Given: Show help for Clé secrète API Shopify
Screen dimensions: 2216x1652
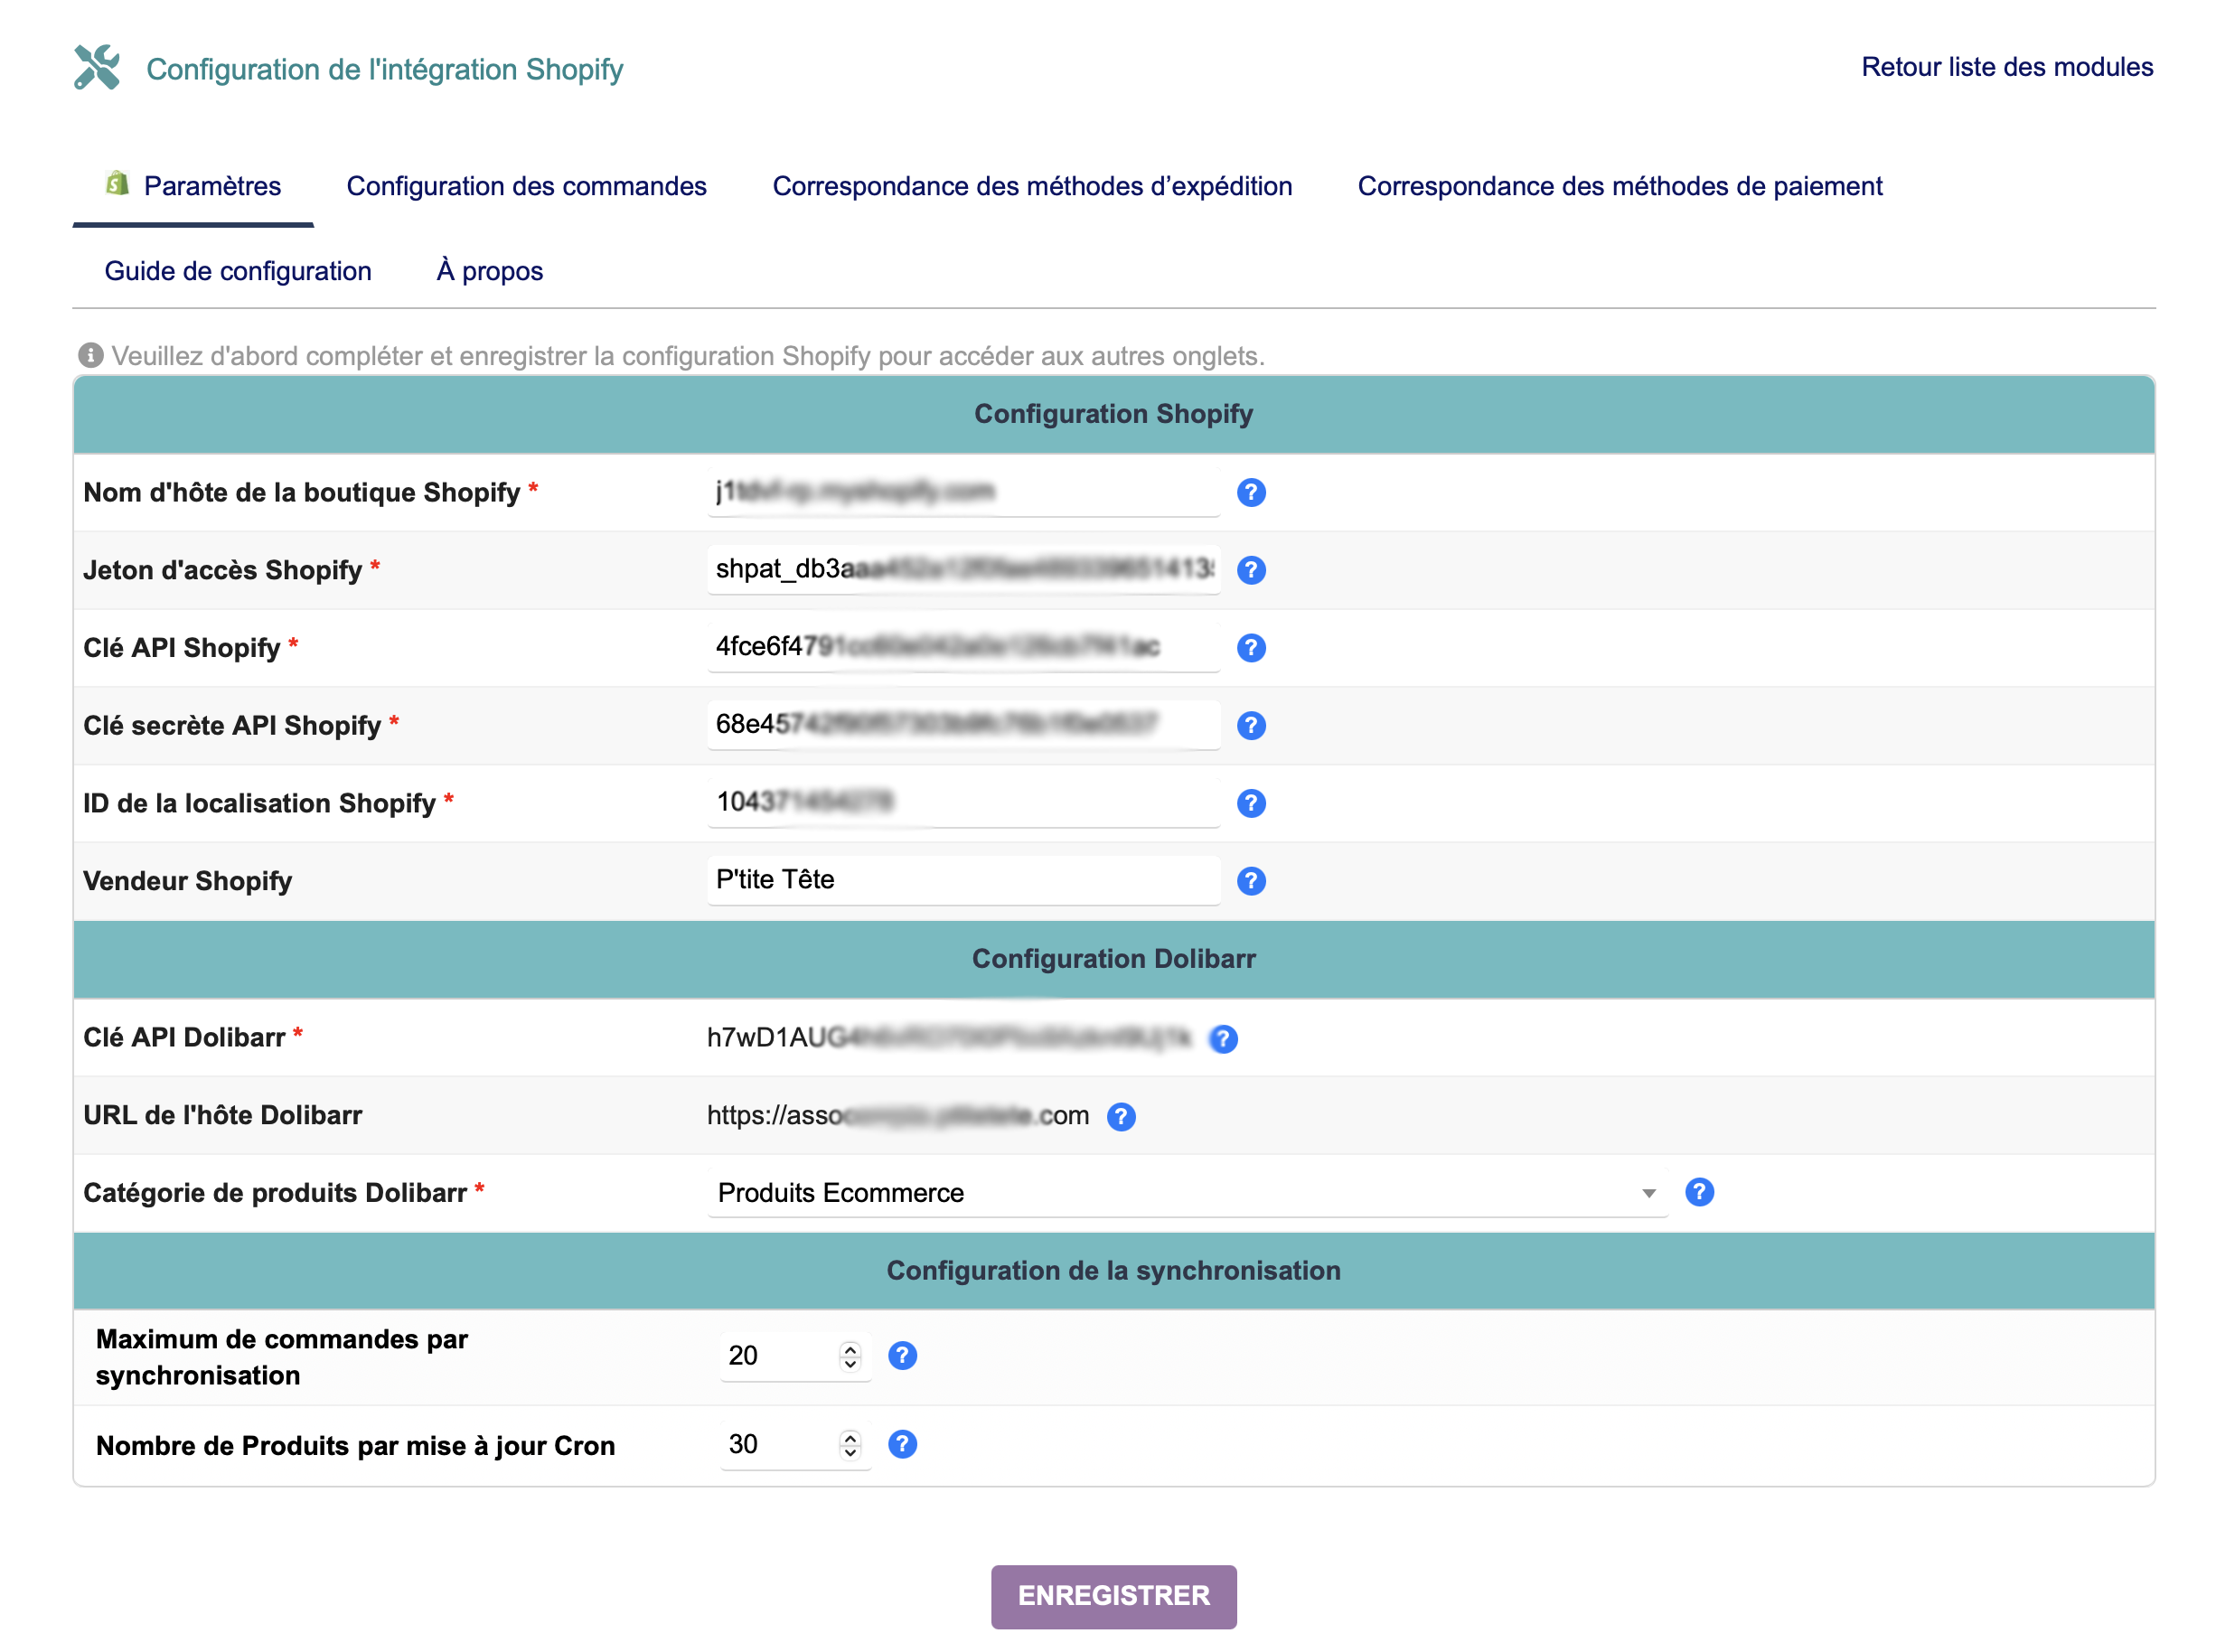Looking at the screenshot, I should 1250,726.
